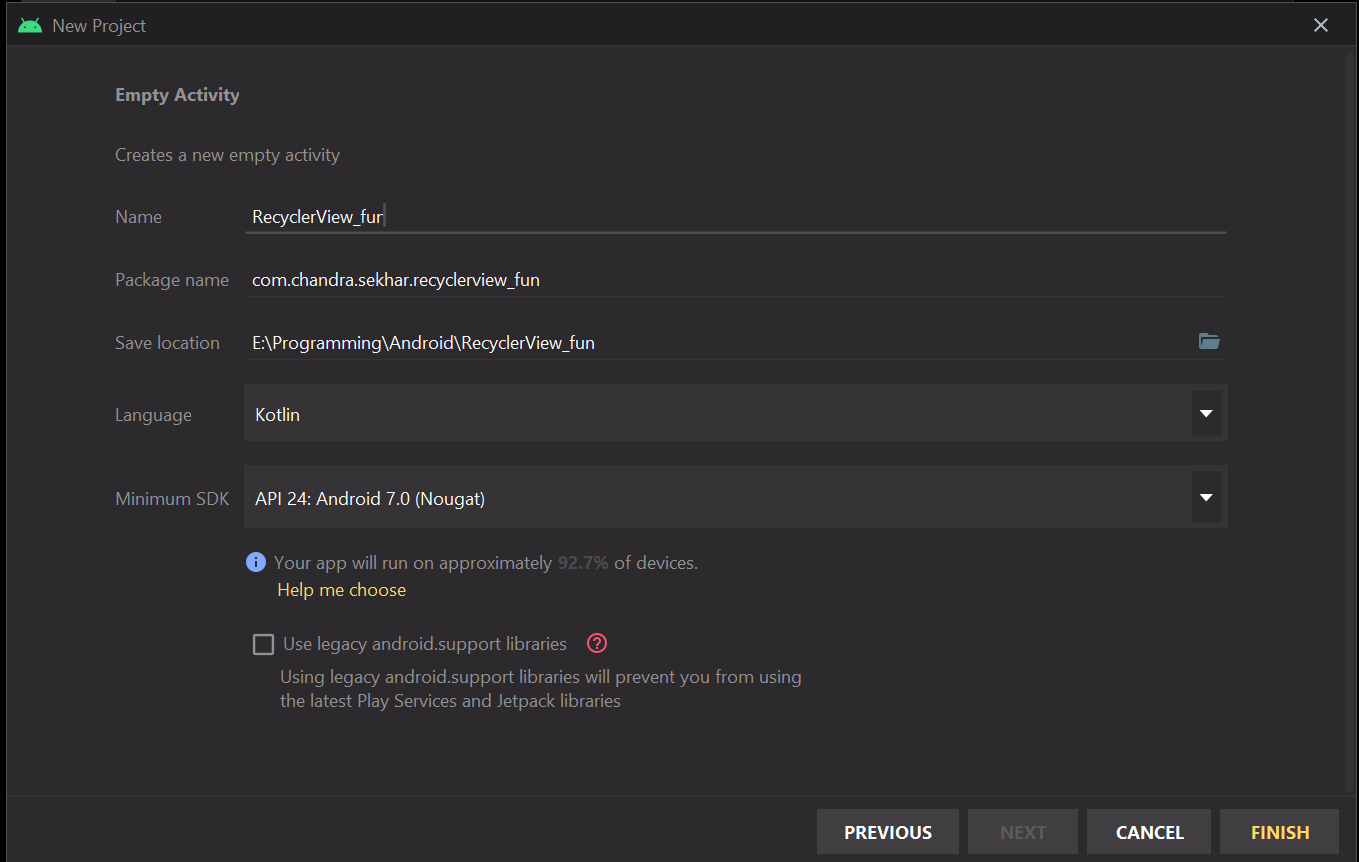The image size is (1359, 862).
Task: Enable Use legacy android.support libraries checkbox
Action: pos(263,644)
